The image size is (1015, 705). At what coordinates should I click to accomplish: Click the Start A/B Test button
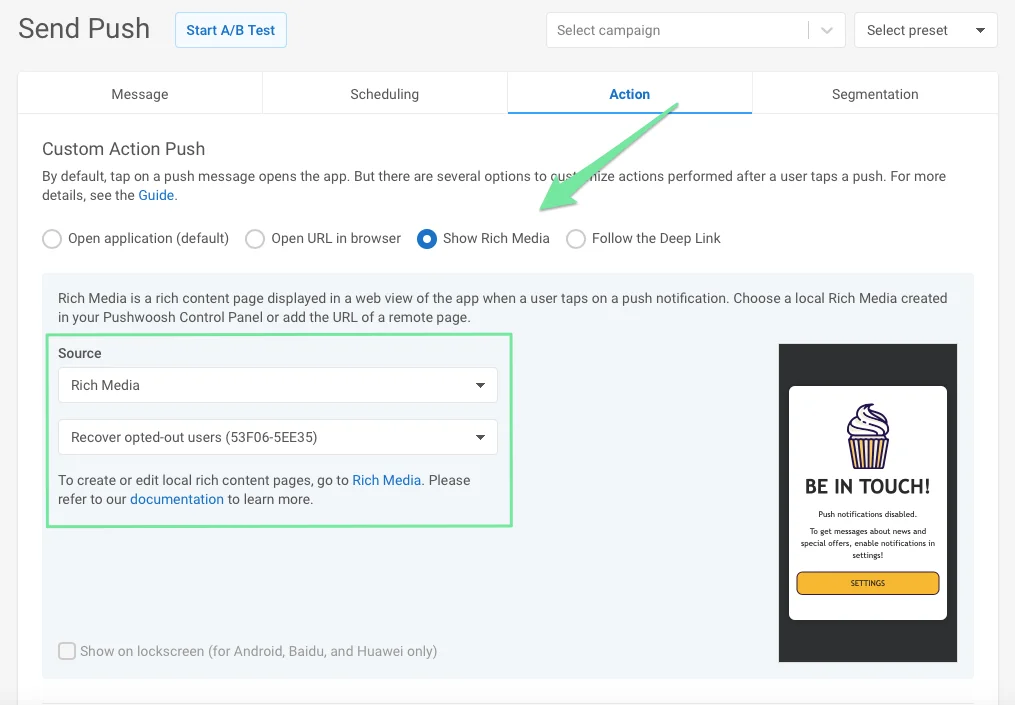[231, 30]
